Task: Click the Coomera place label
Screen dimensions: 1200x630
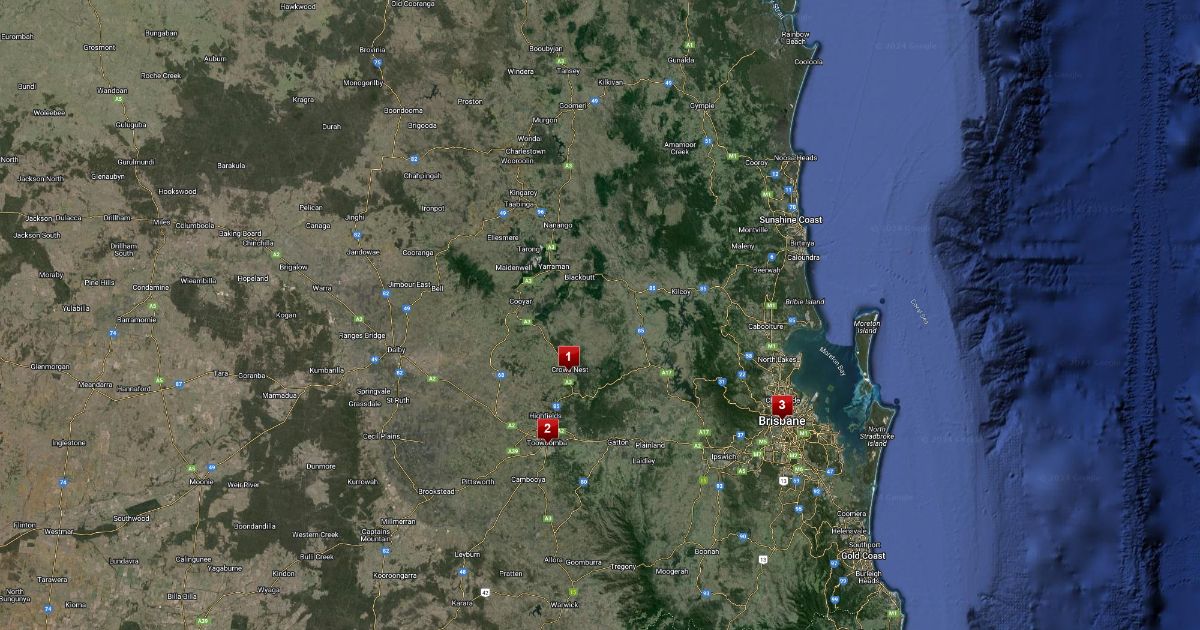Action: tap(851, 514)
